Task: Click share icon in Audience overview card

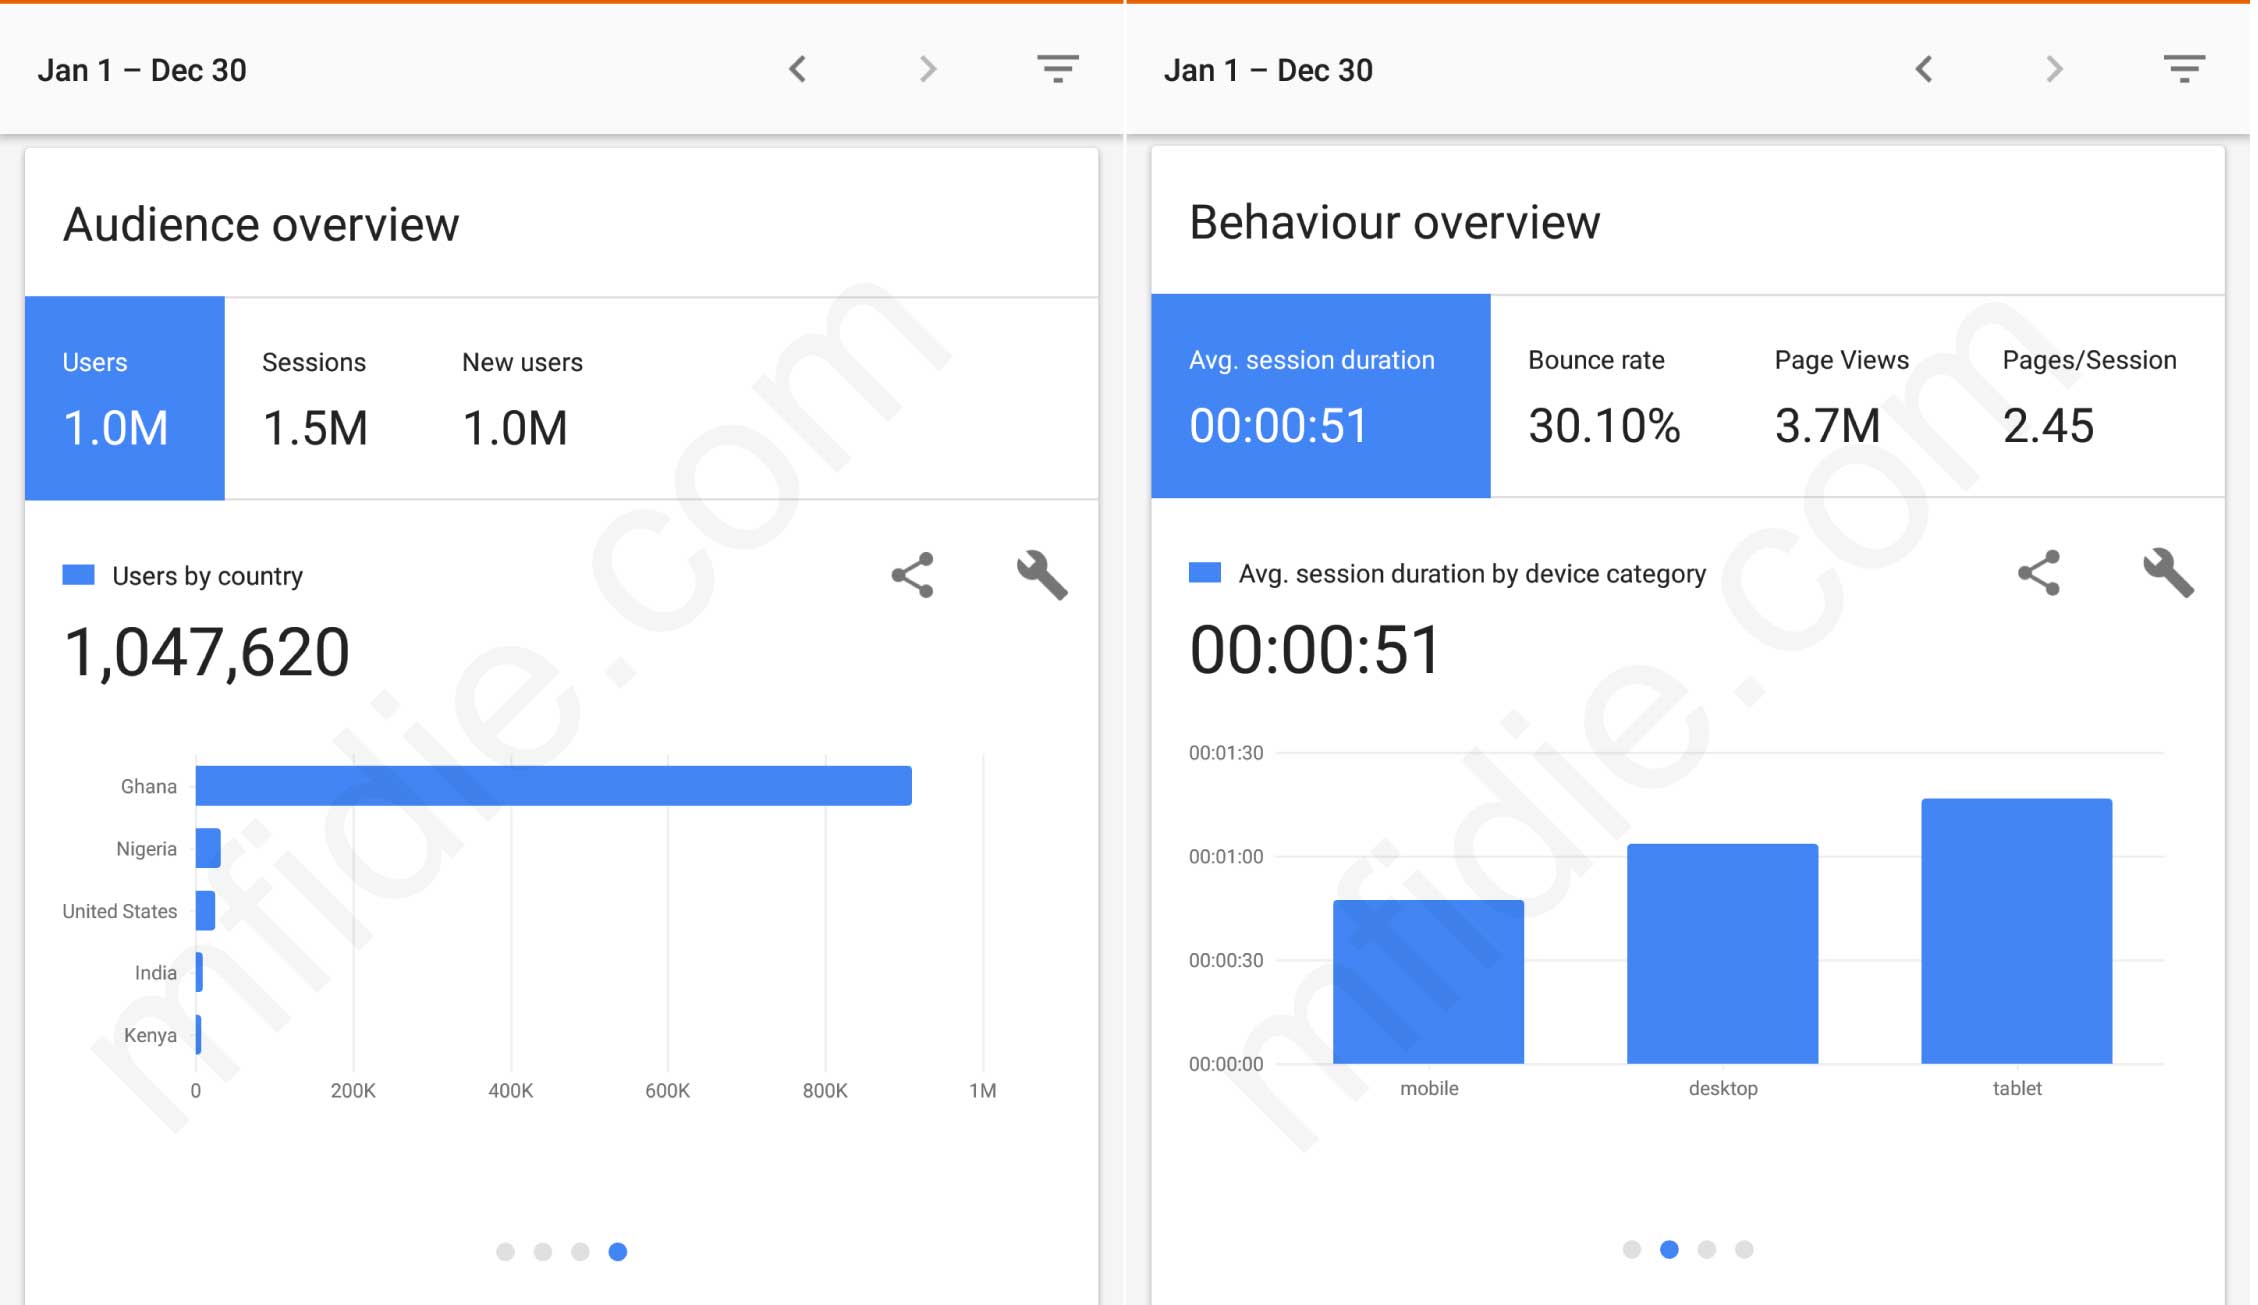Action: [x=912, y=575]
